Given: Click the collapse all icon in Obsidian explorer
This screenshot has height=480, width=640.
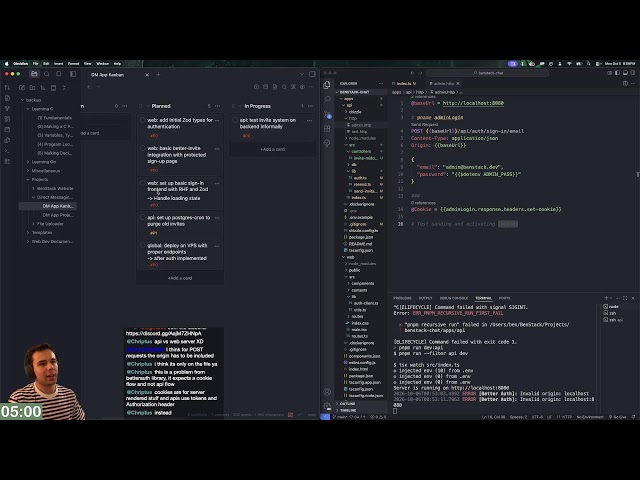Looking at the screenshot, I should [x=64, y=87].
